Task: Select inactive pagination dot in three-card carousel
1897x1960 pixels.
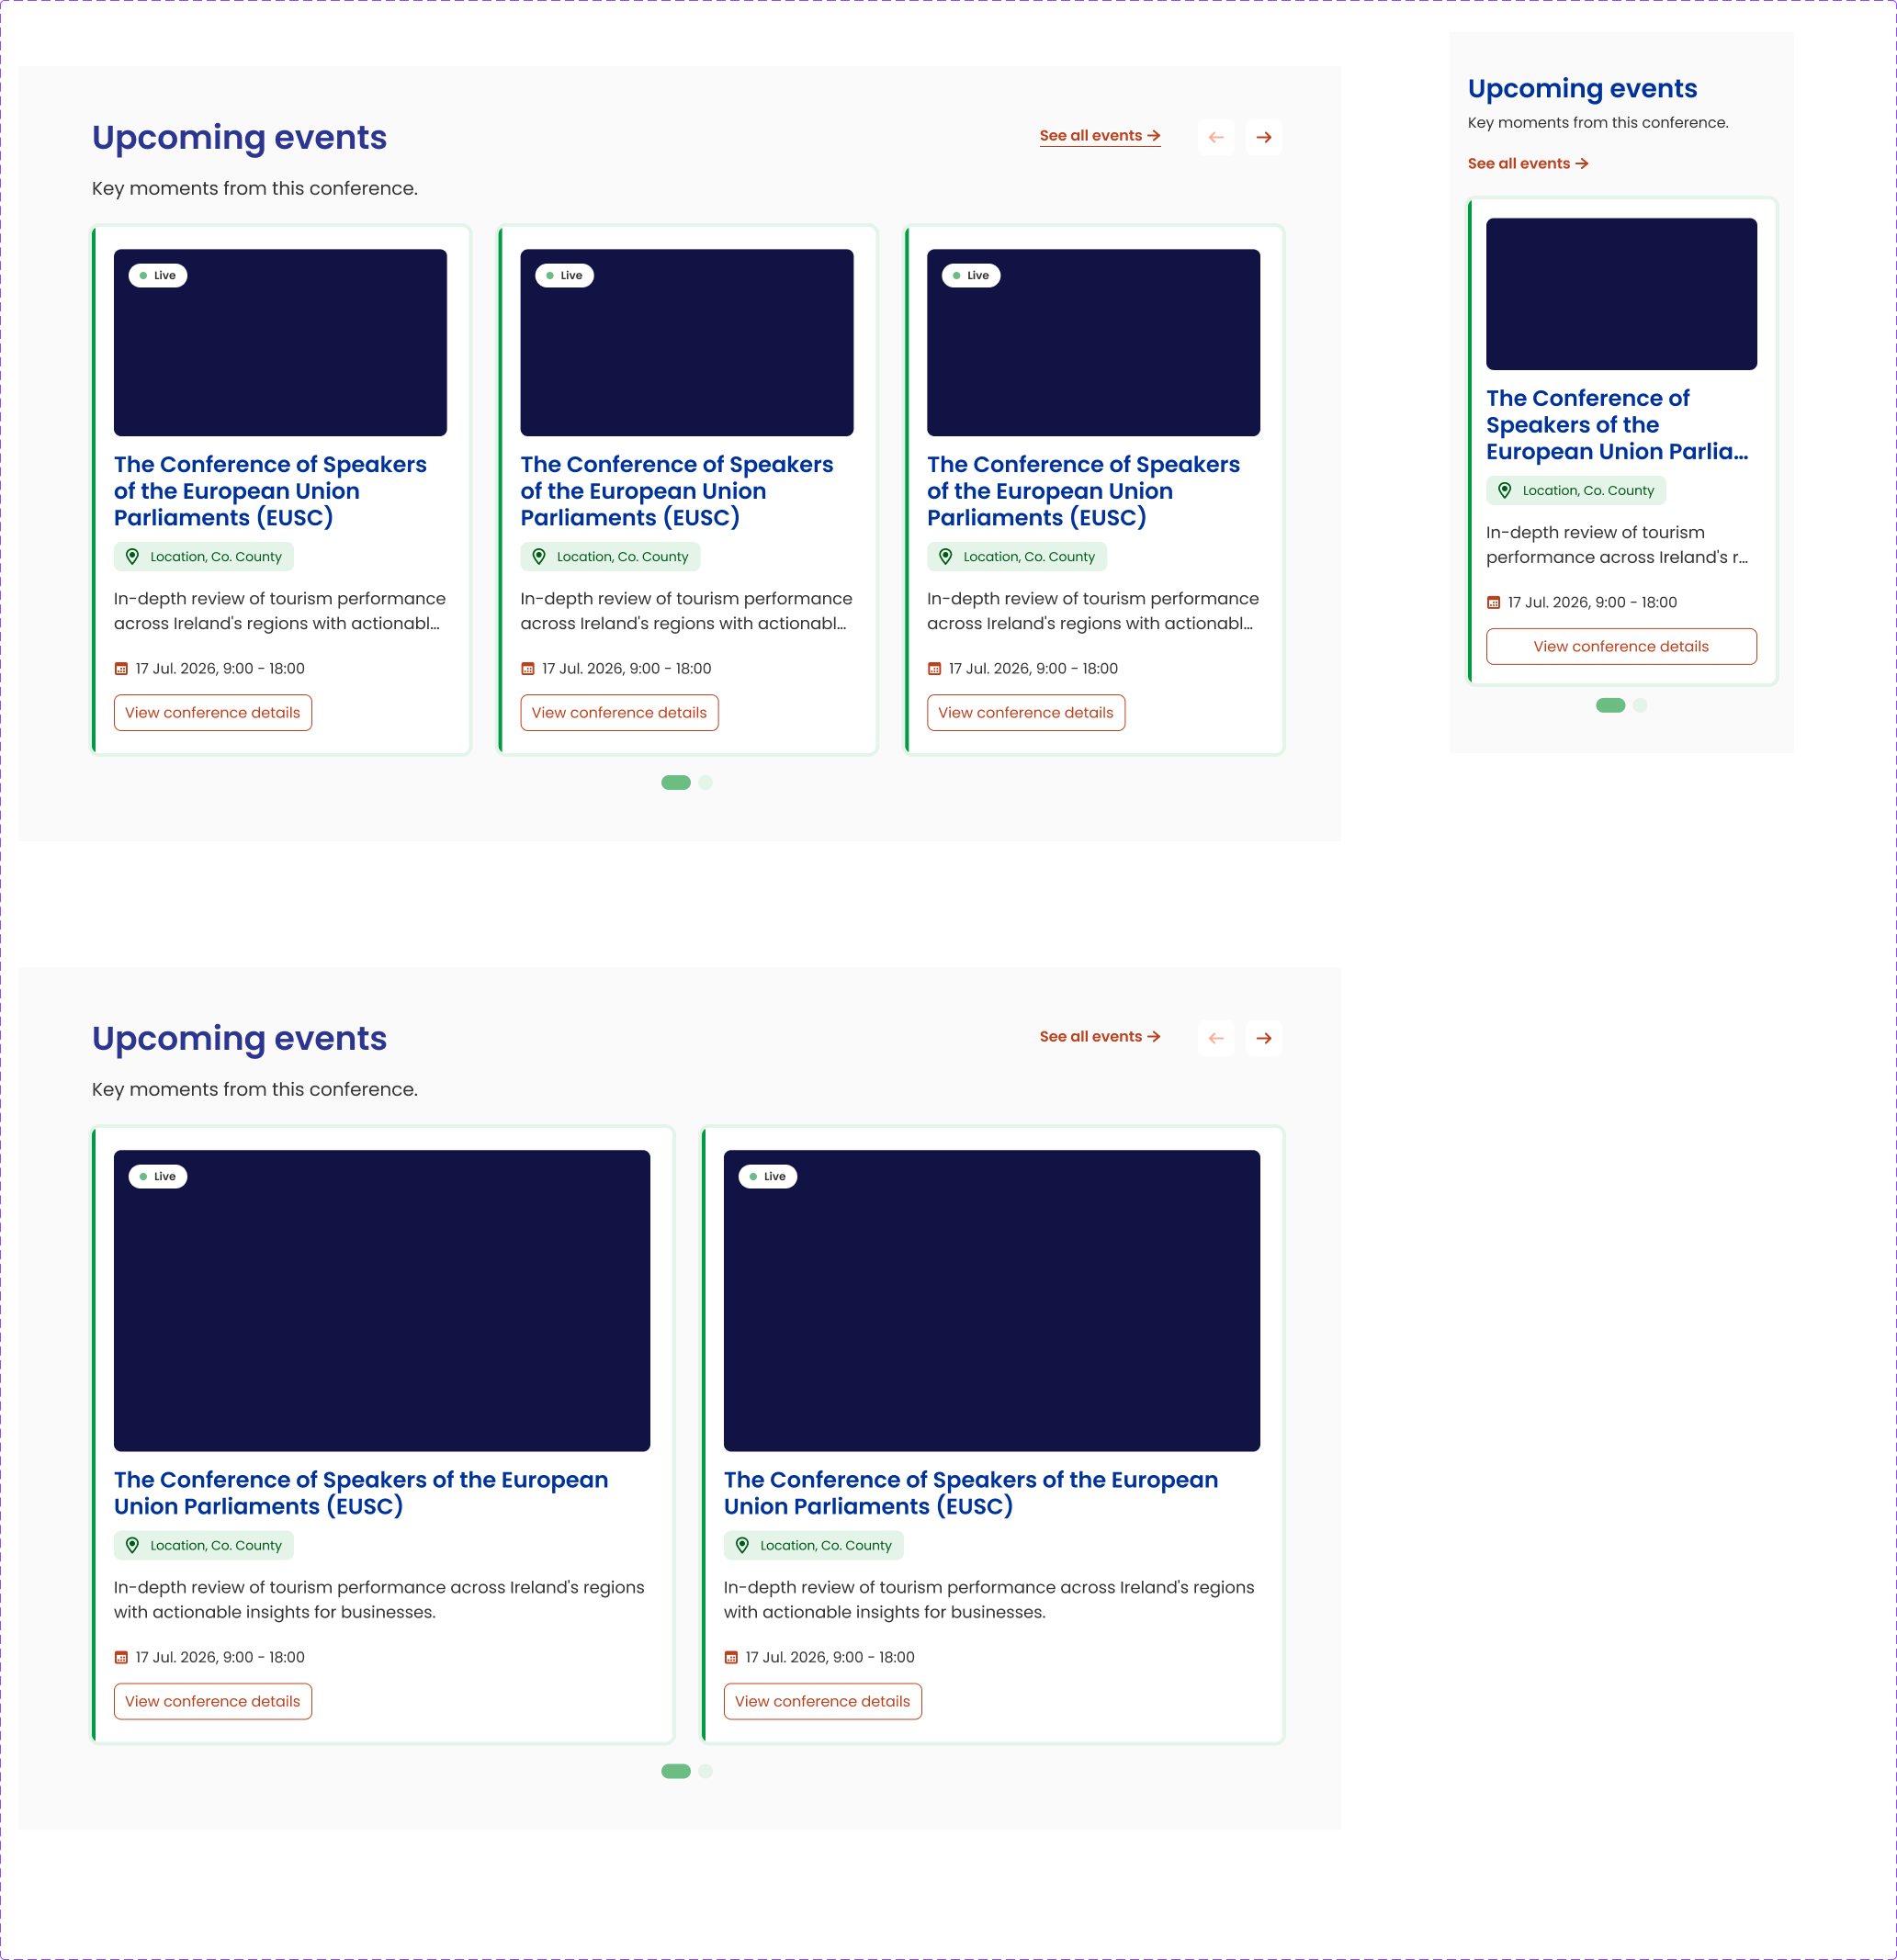Action: pos(706,783)
